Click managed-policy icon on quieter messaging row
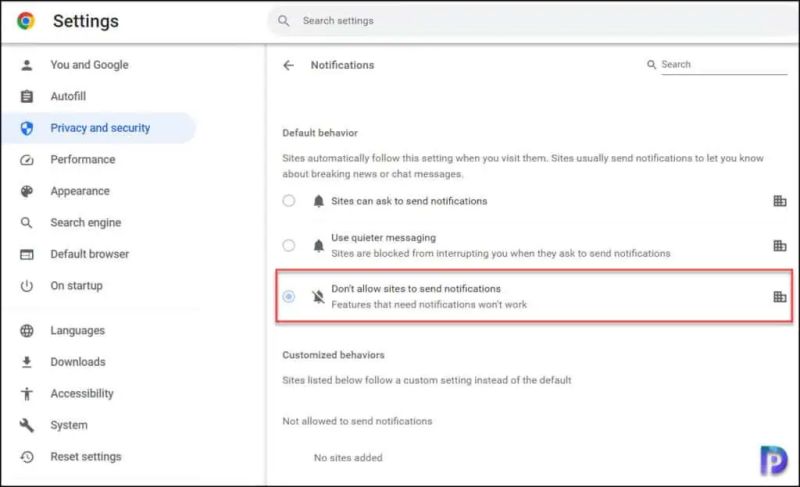 tap(780, 246)
